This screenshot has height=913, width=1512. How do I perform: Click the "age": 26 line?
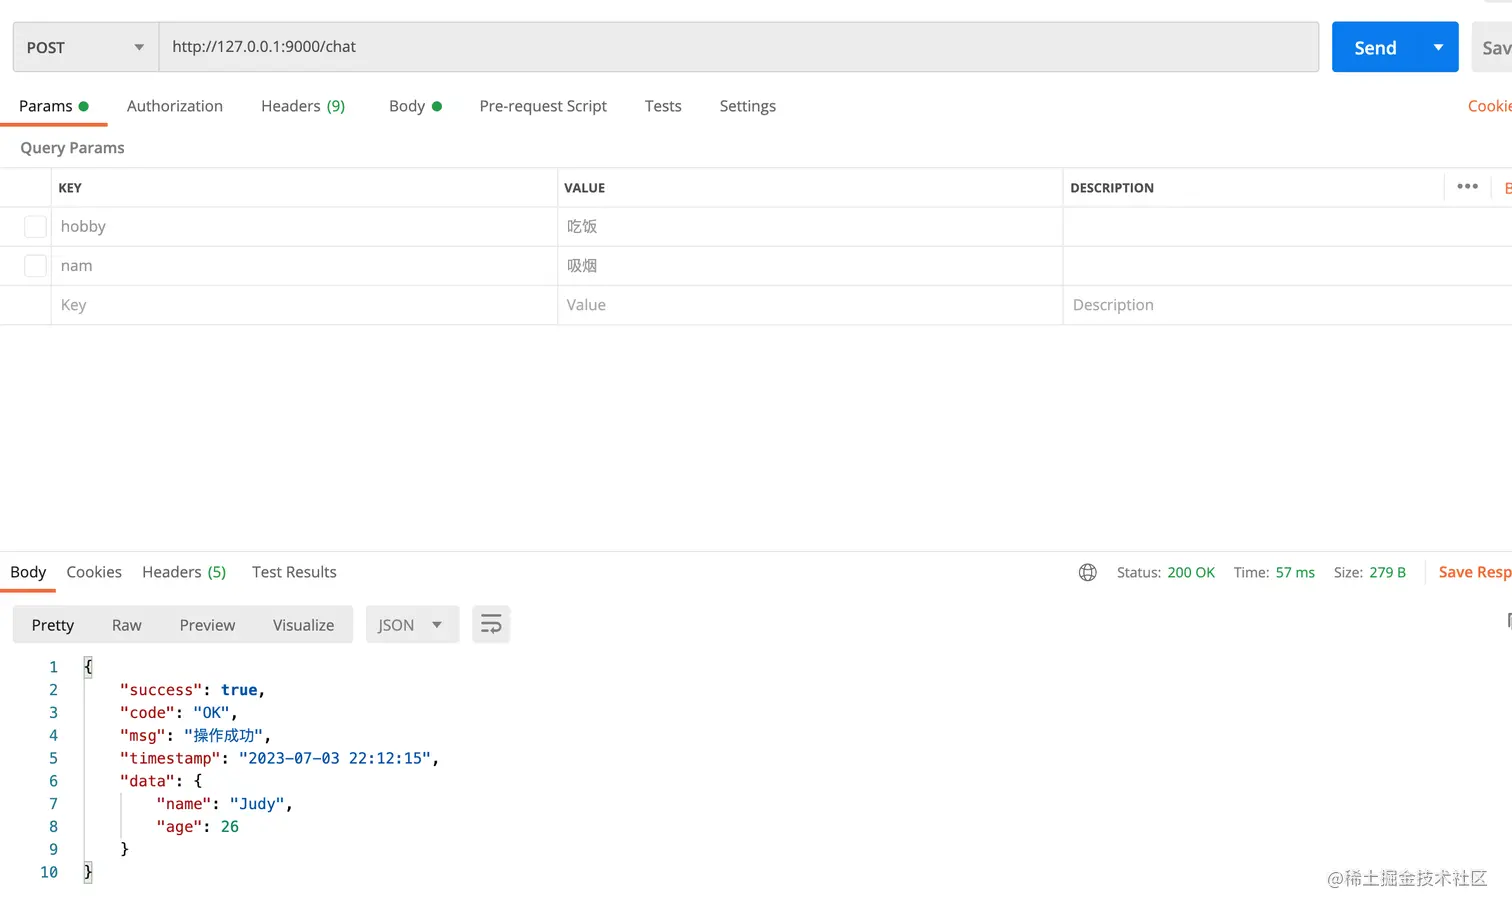(x=197, y=827)
